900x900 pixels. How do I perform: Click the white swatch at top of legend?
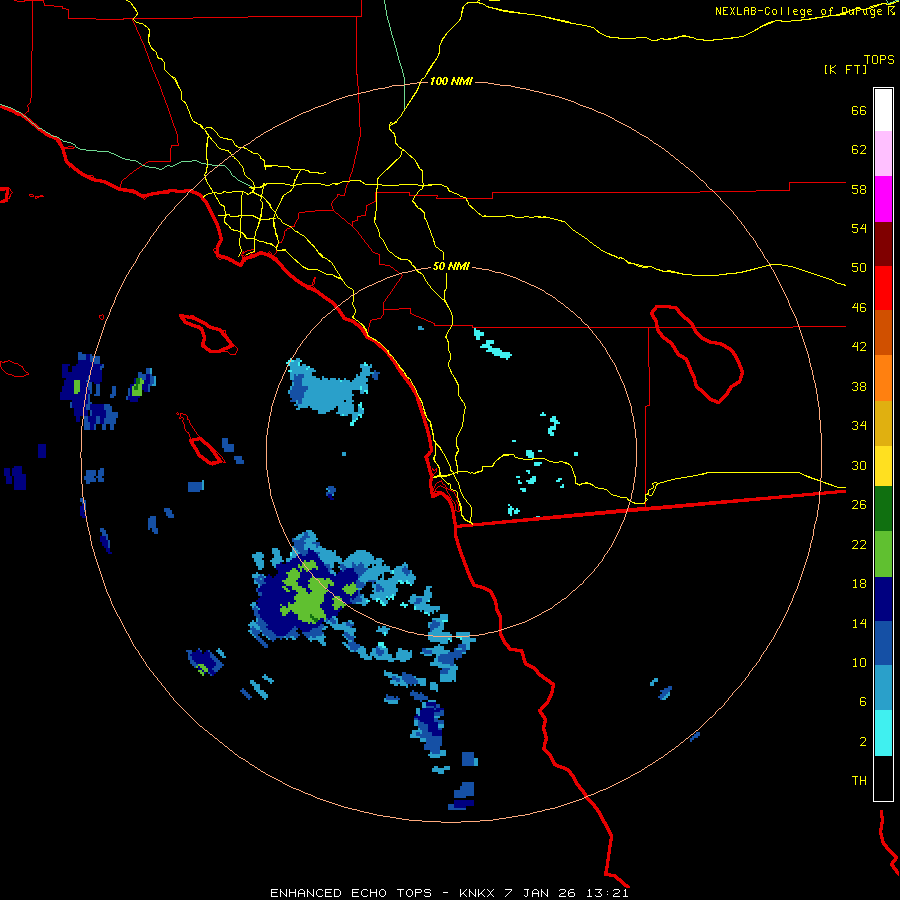(883, 110)
